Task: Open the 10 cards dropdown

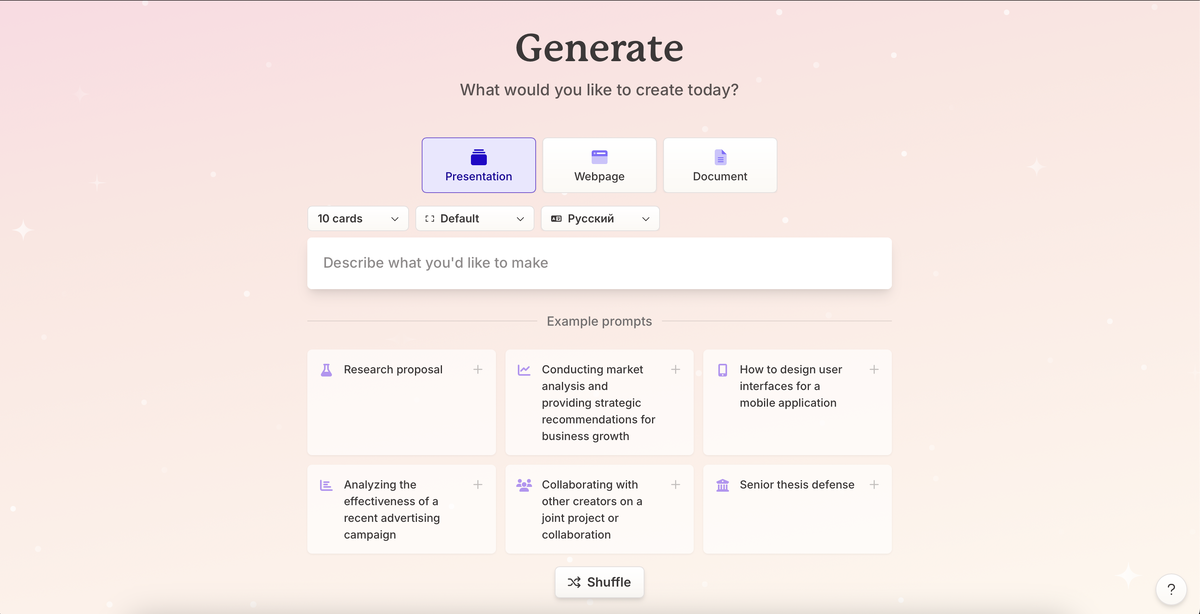Action: click(x=357, y=218)
